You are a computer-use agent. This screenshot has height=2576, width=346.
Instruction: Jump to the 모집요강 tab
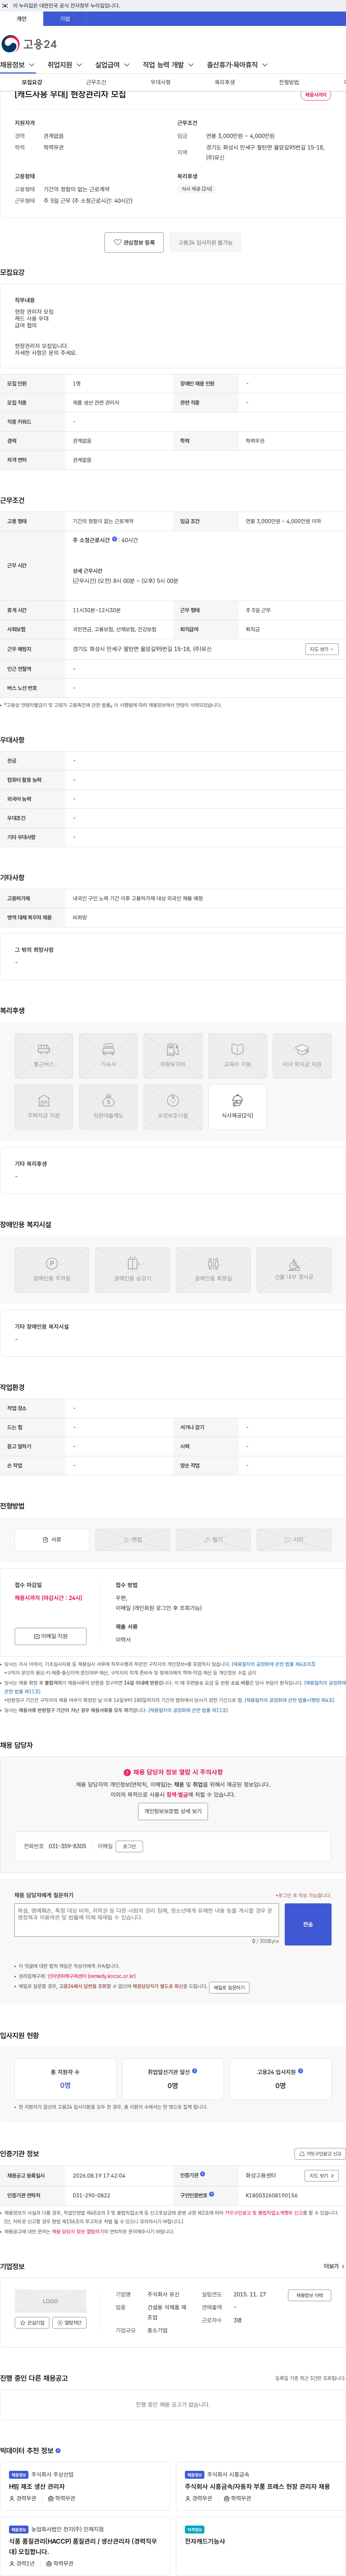tap(32, 82)
